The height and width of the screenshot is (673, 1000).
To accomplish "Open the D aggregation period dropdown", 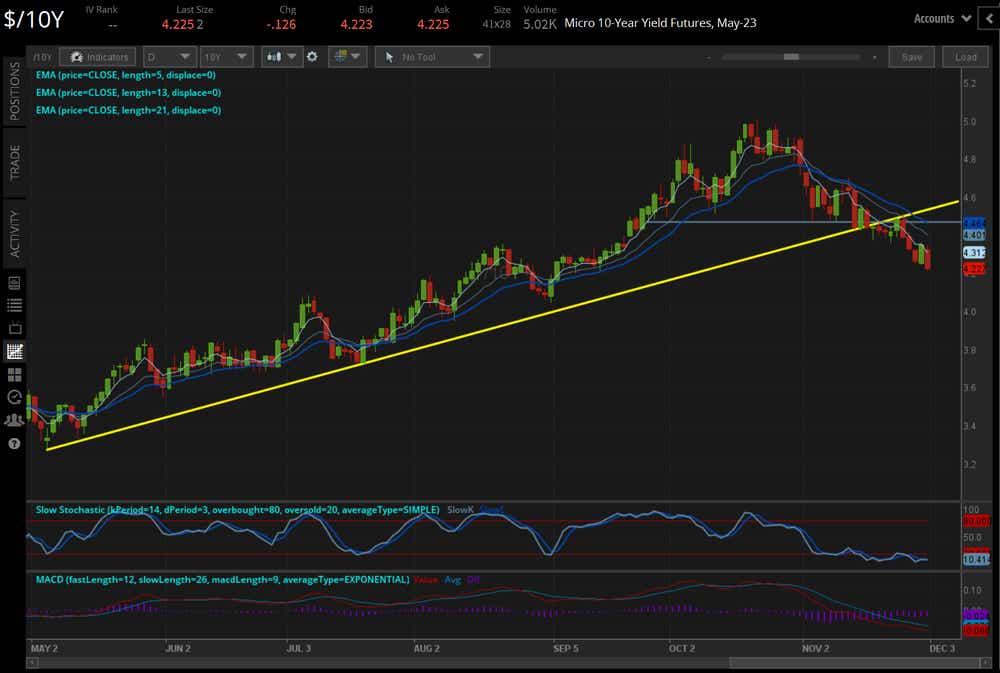I will (169, 57).
